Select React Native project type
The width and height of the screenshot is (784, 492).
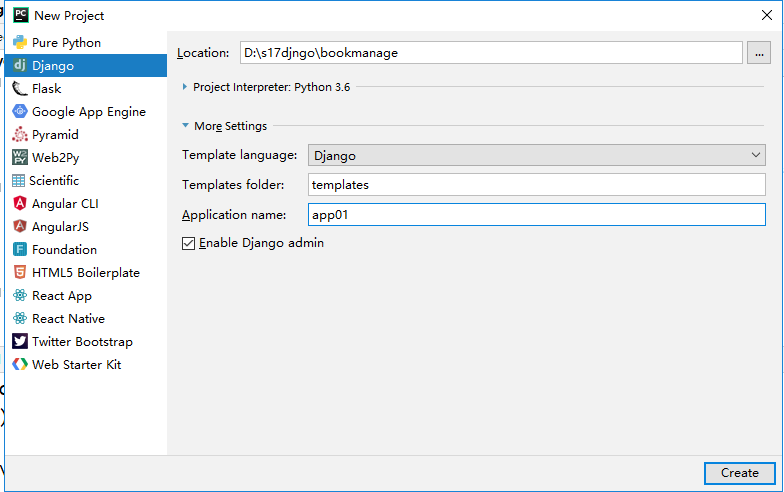86,318
